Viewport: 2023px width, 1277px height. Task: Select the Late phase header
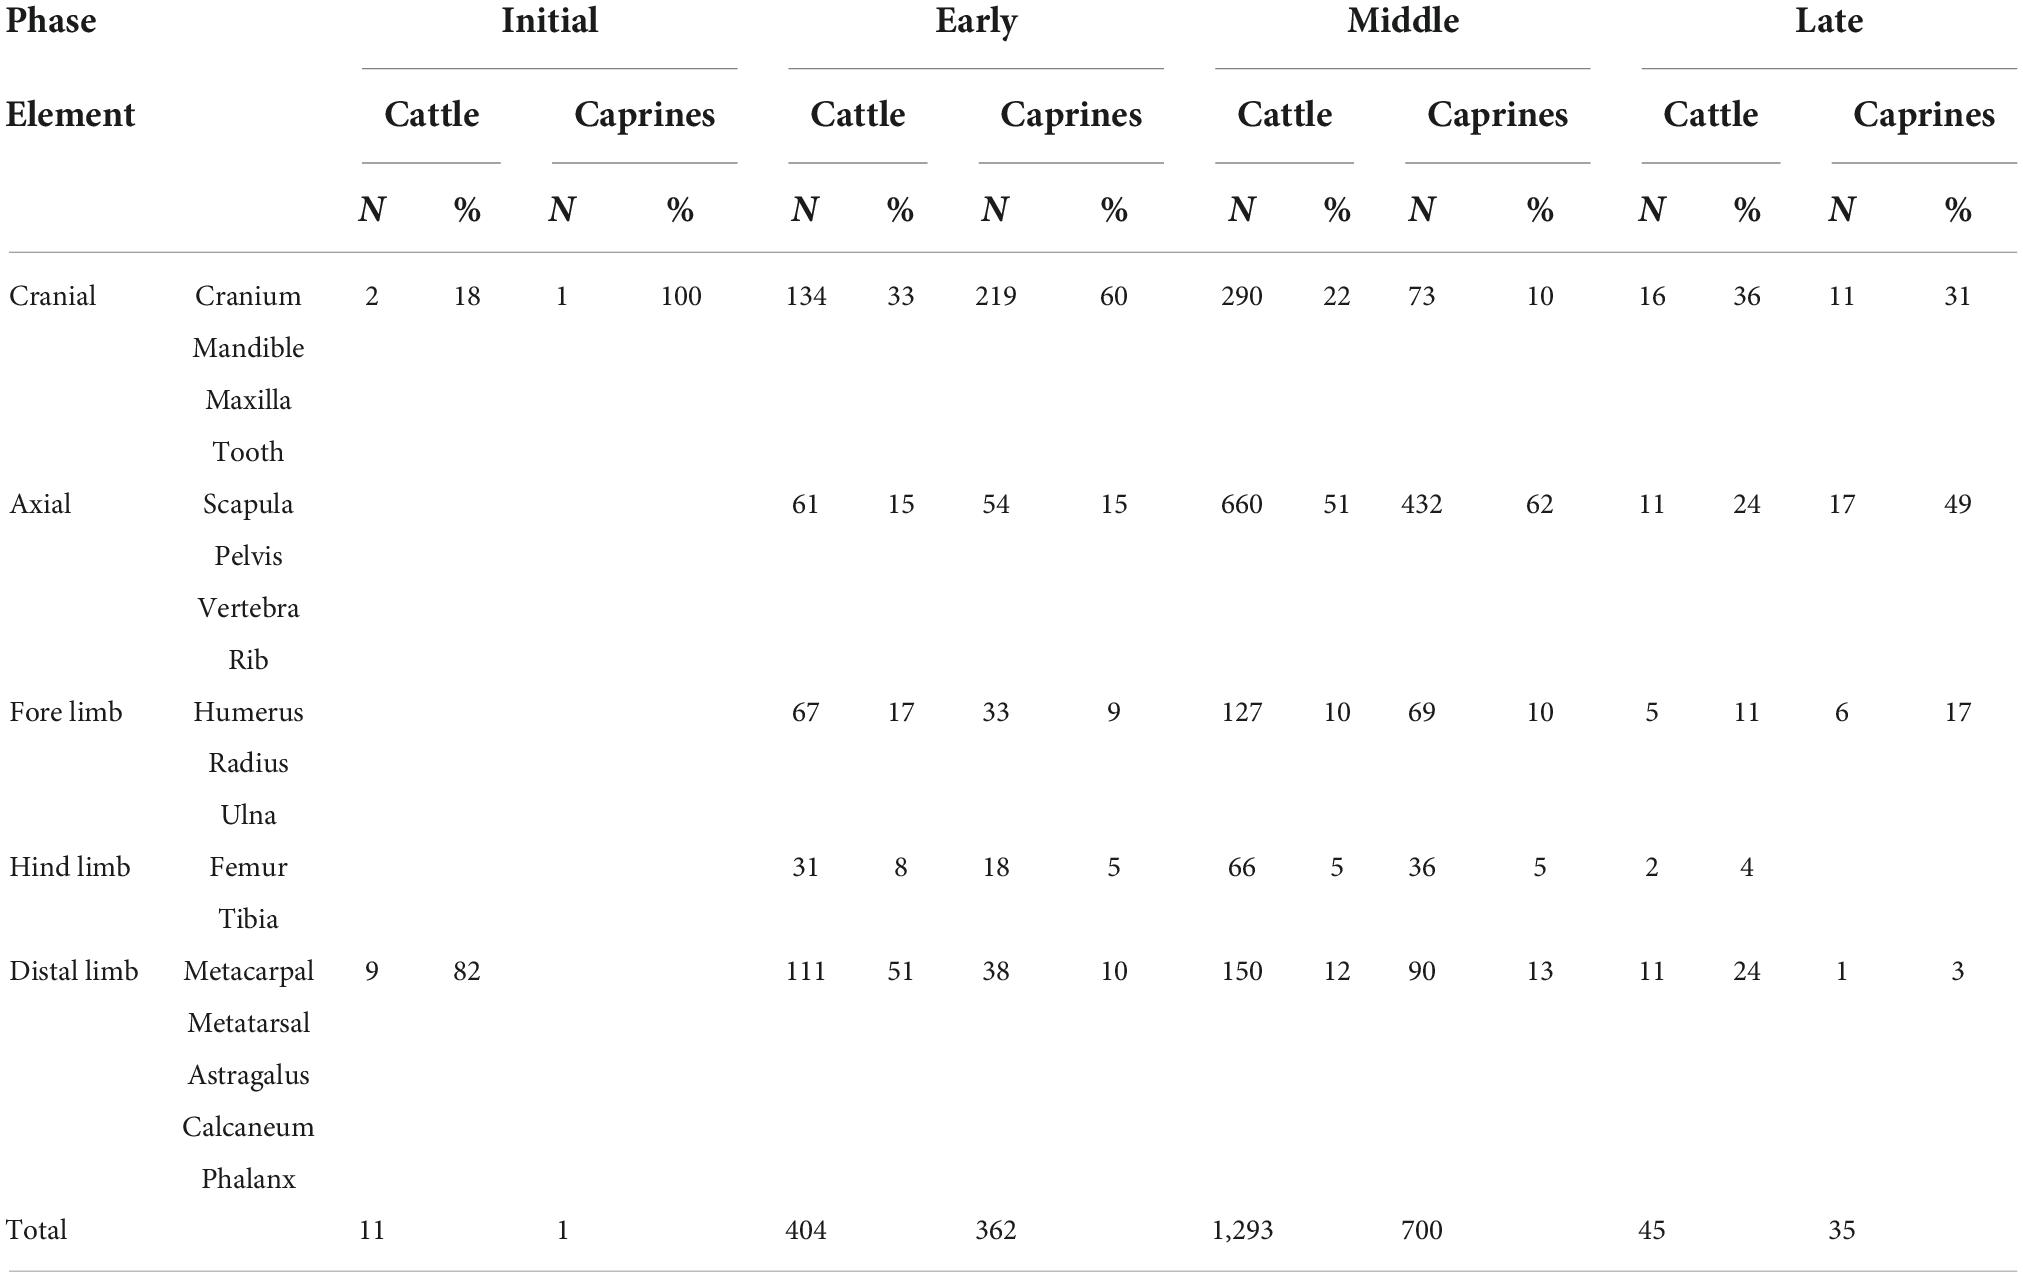1829,20
